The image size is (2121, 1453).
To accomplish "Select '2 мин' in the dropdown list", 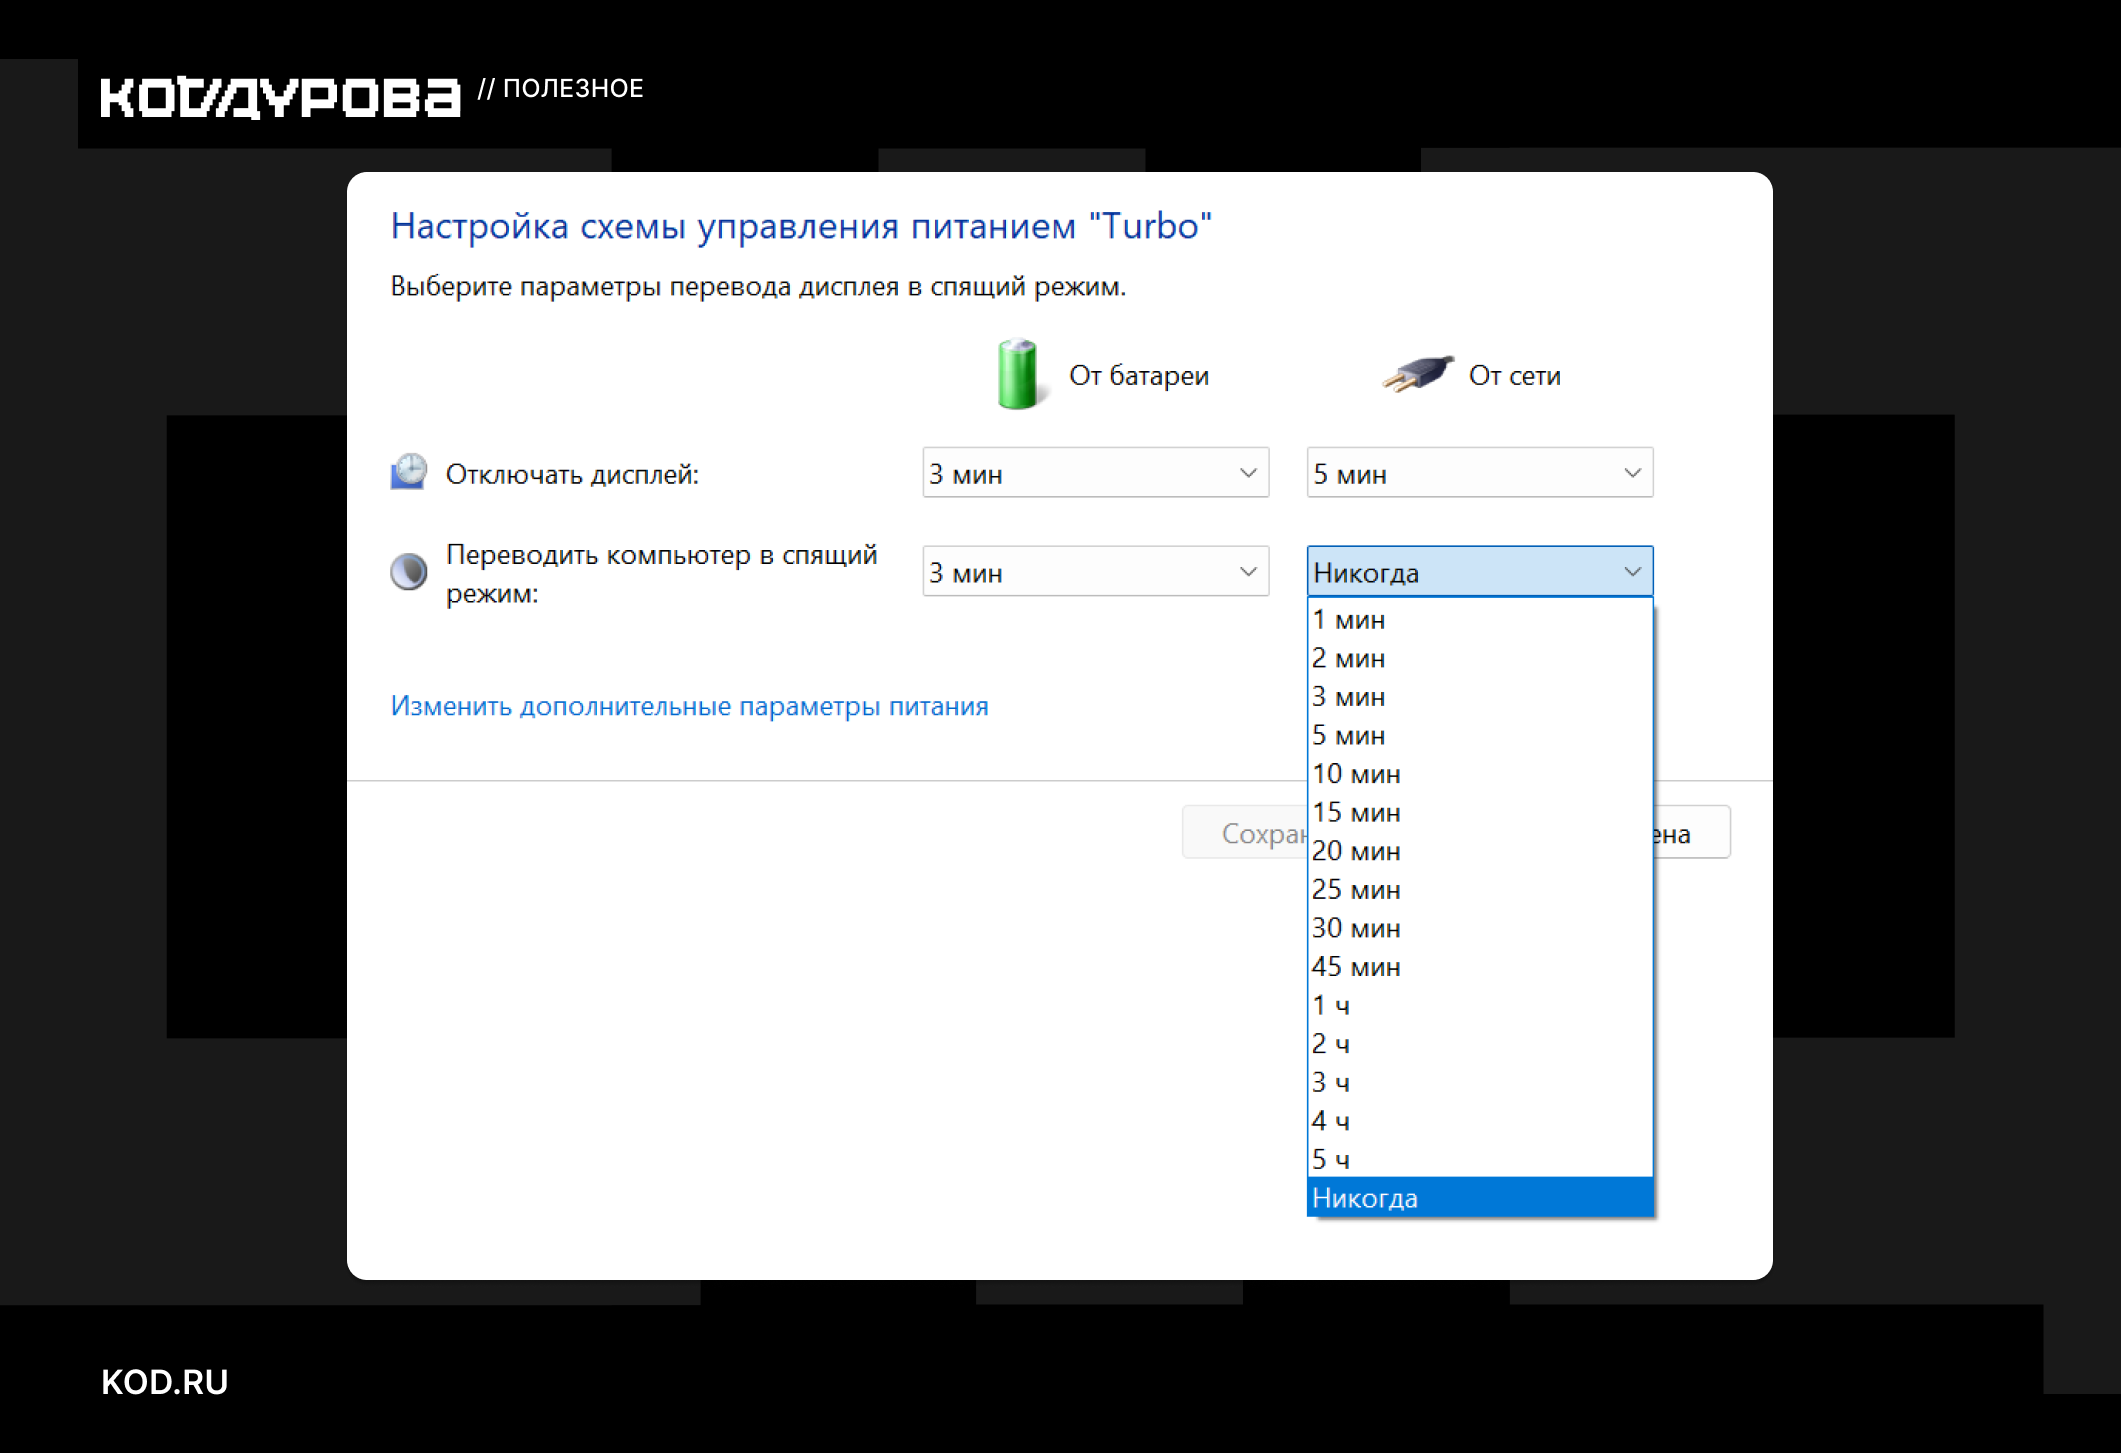I will coord(1479,658).
